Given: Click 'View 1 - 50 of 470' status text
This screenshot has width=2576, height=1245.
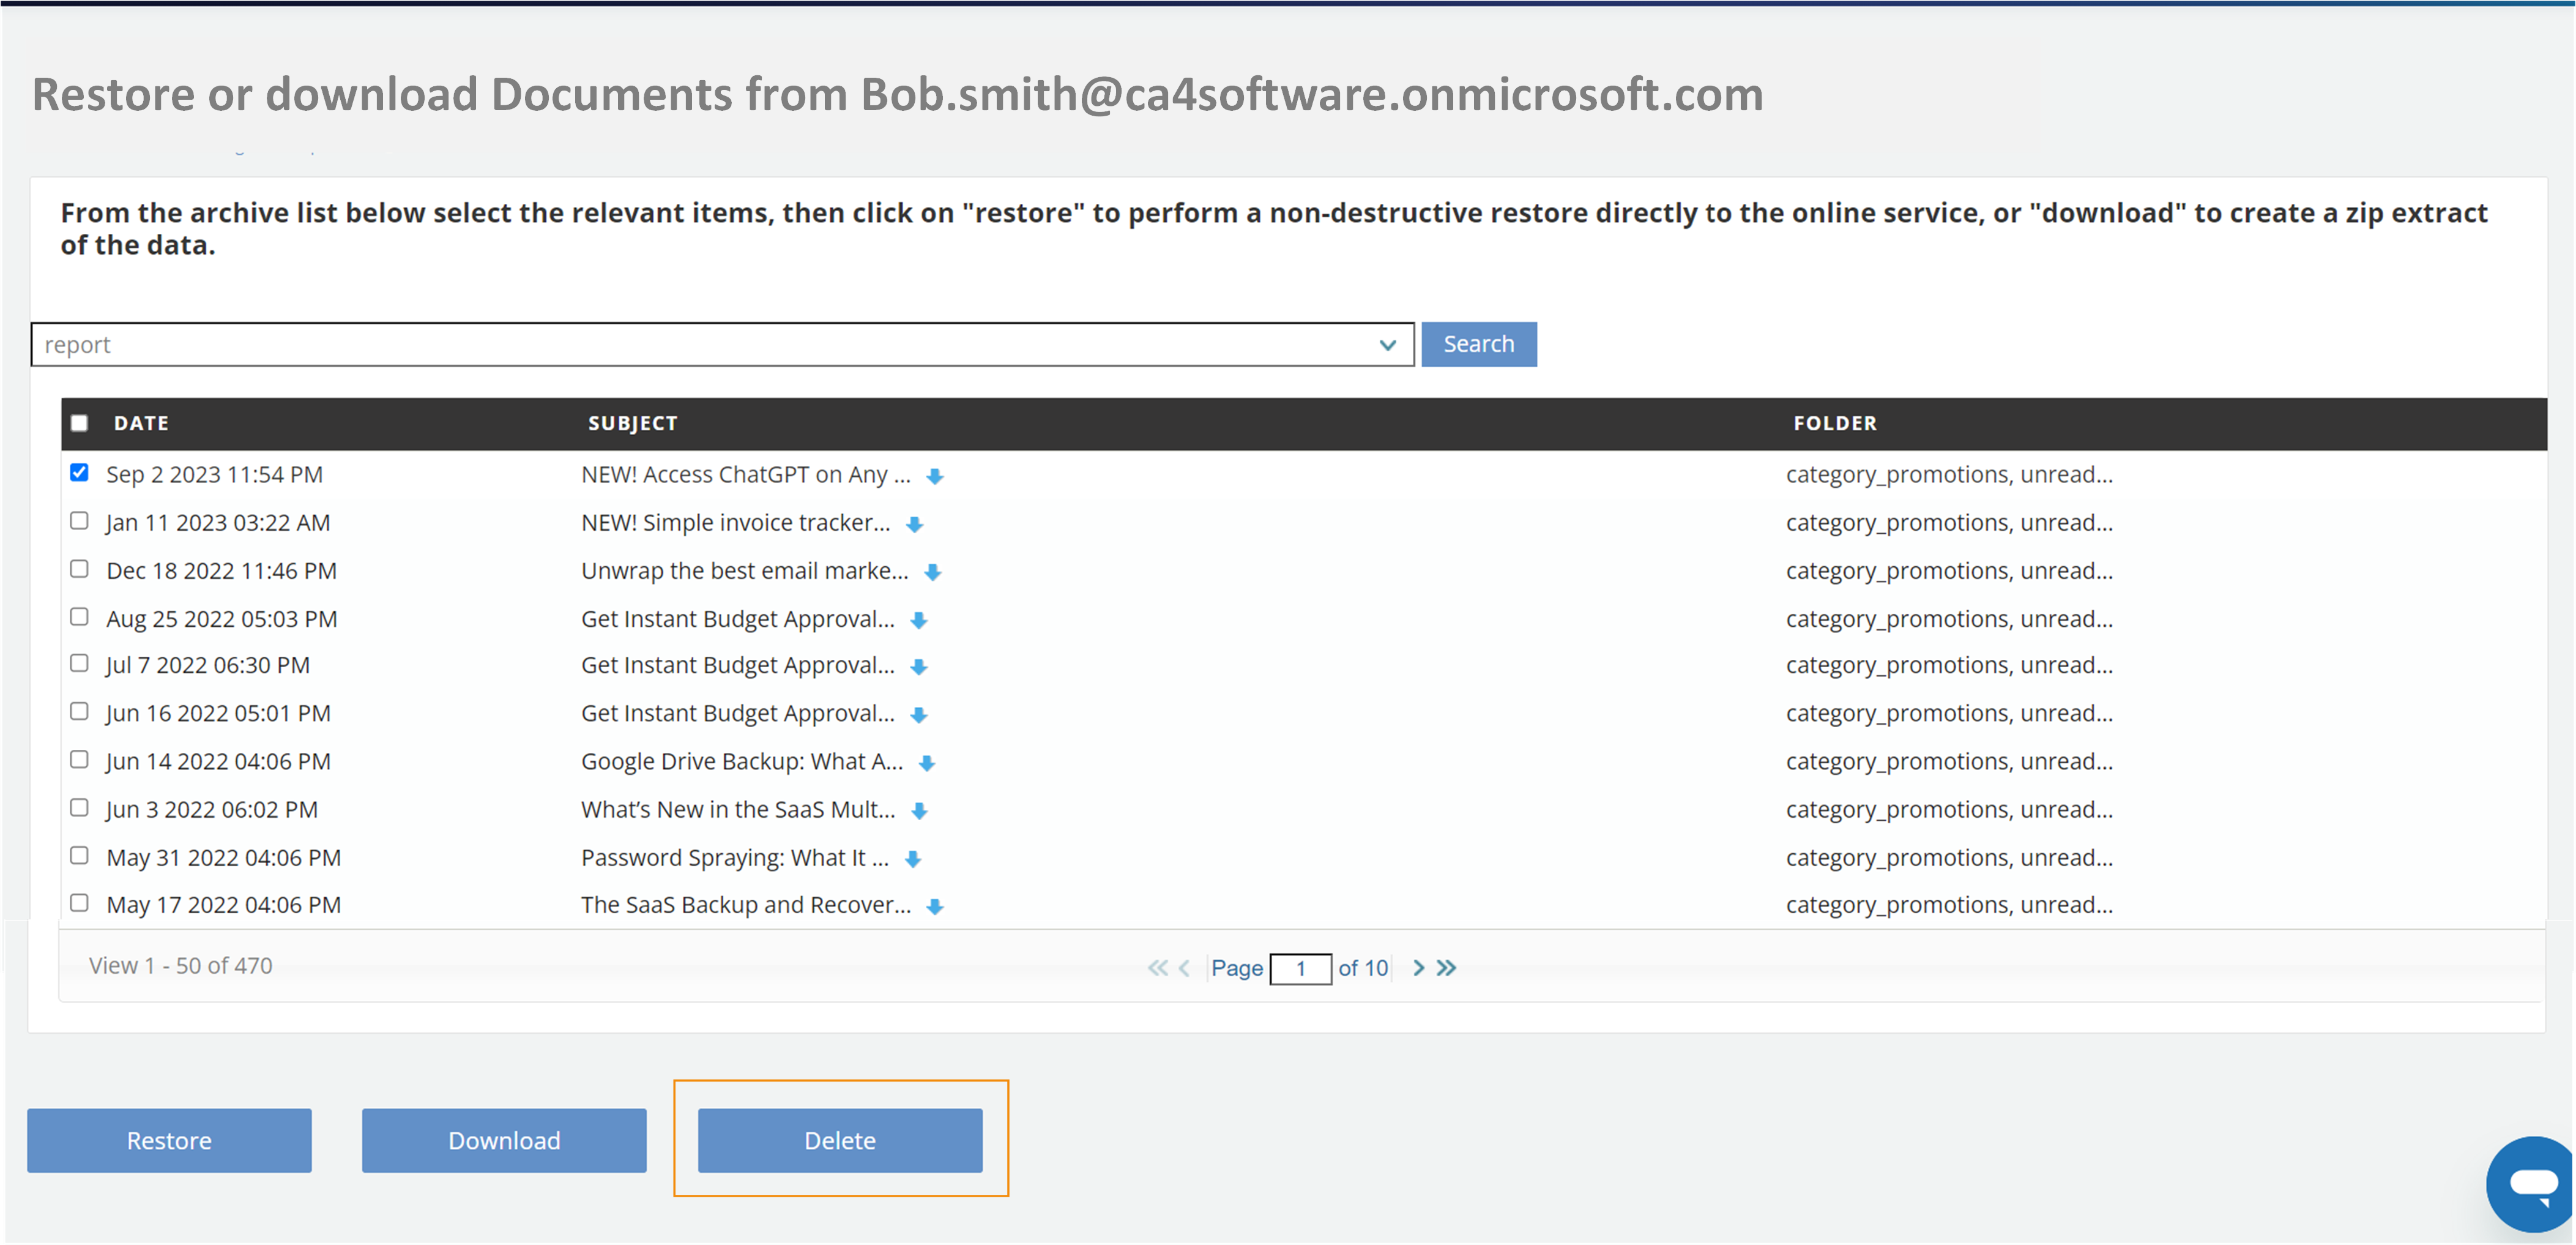Looking at the screenshot, I should (180, 965).
